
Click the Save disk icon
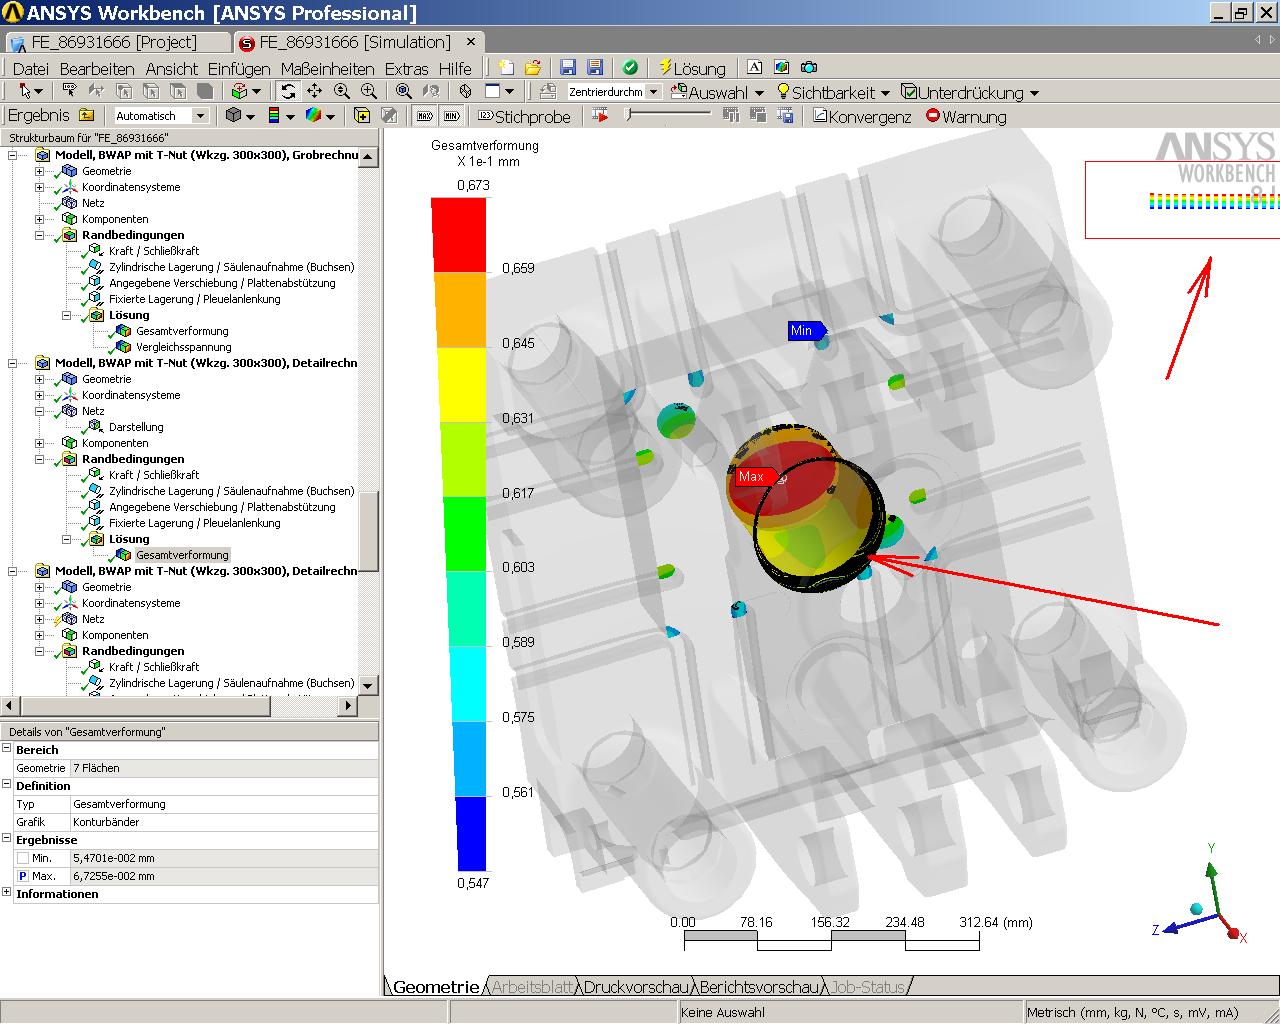(x=568, y=67)
